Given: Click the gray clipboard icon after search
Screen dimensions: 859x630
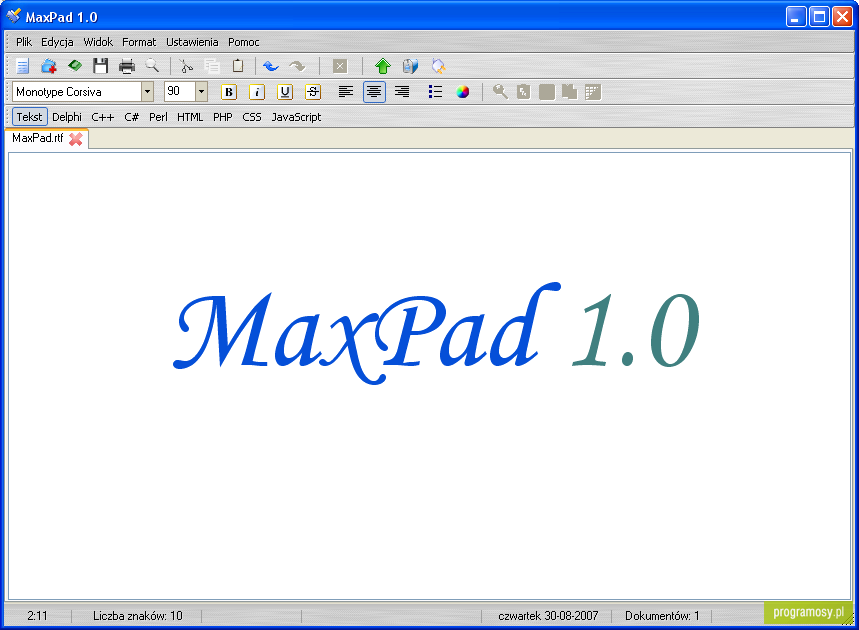Looking at the screenshot, I should coord(523,91).
